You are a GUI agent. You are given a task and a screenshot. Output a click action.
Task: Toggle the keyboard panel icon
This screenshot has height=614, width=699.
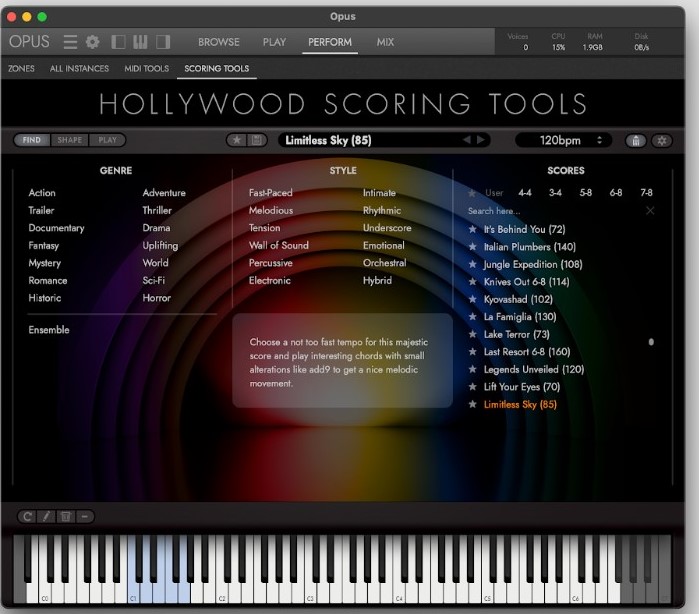pyautogui.click(x=140, y=42)
